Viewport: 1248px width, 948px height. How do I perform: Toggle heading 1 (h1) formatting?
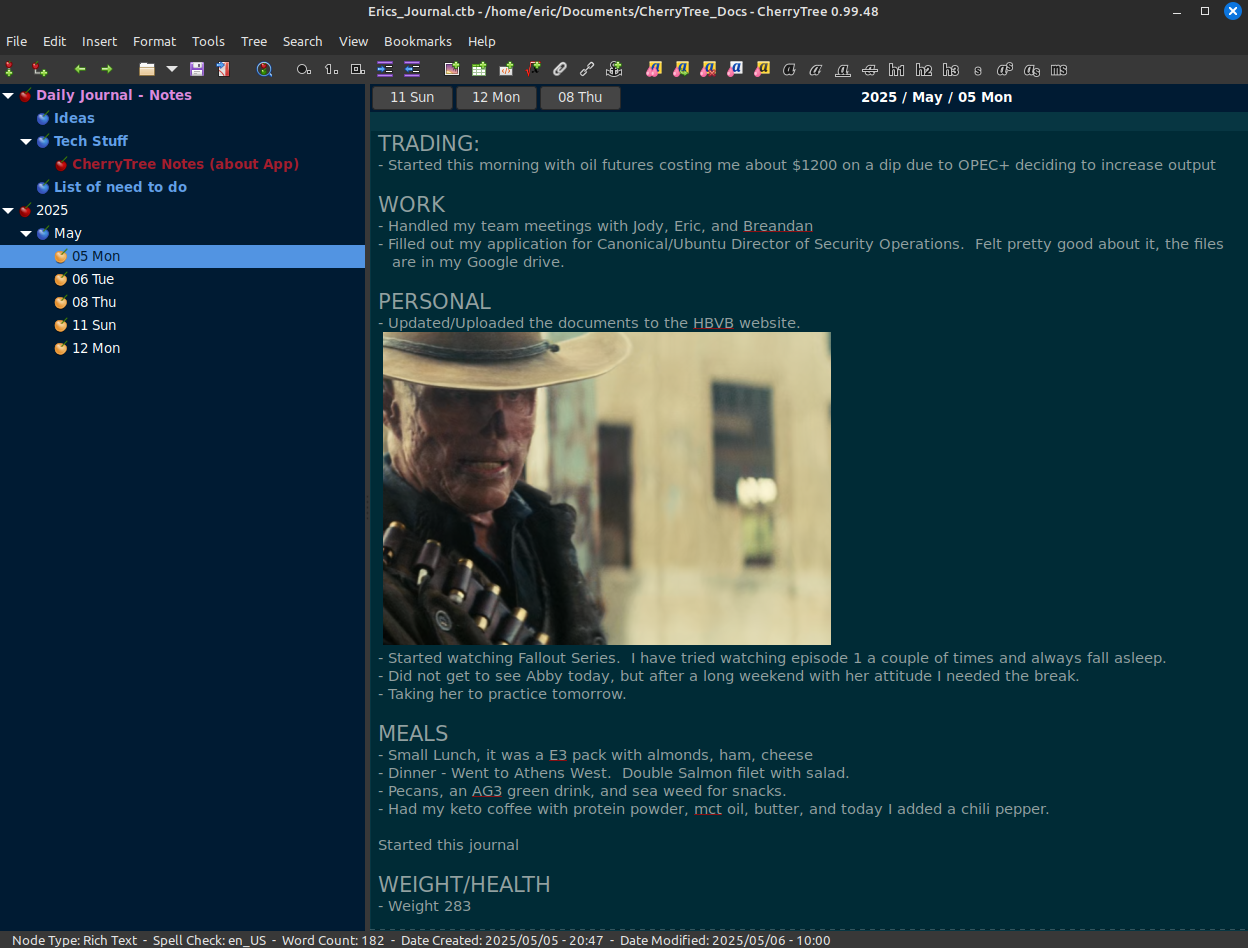coord(897,69)
